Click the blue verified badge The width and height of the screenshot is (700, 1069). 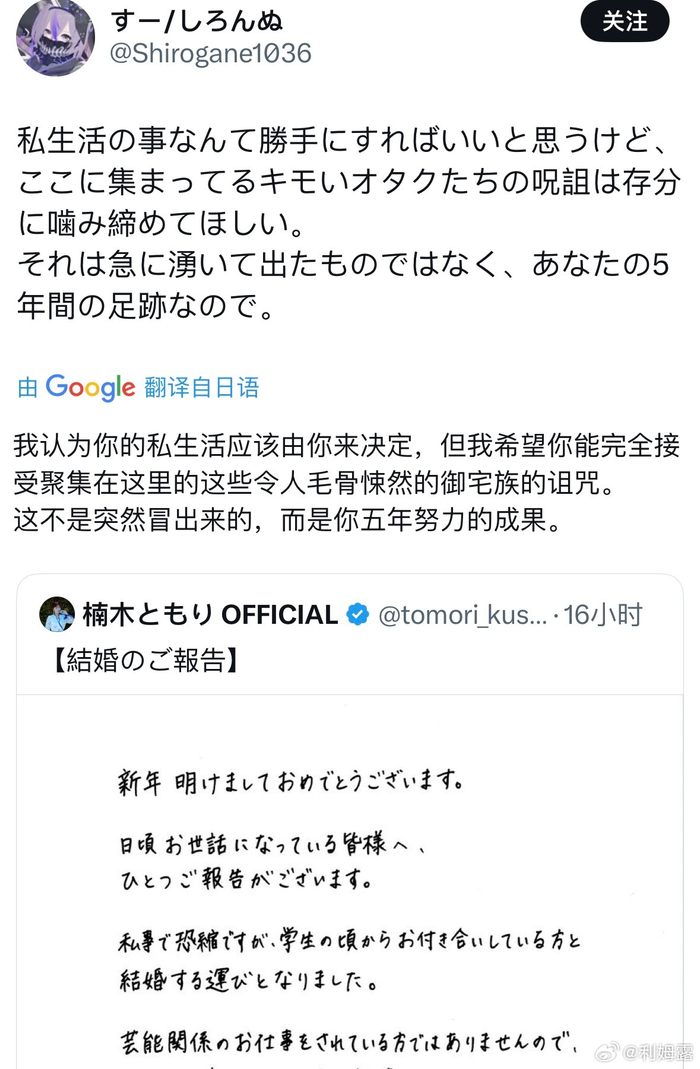coord(357,616)
